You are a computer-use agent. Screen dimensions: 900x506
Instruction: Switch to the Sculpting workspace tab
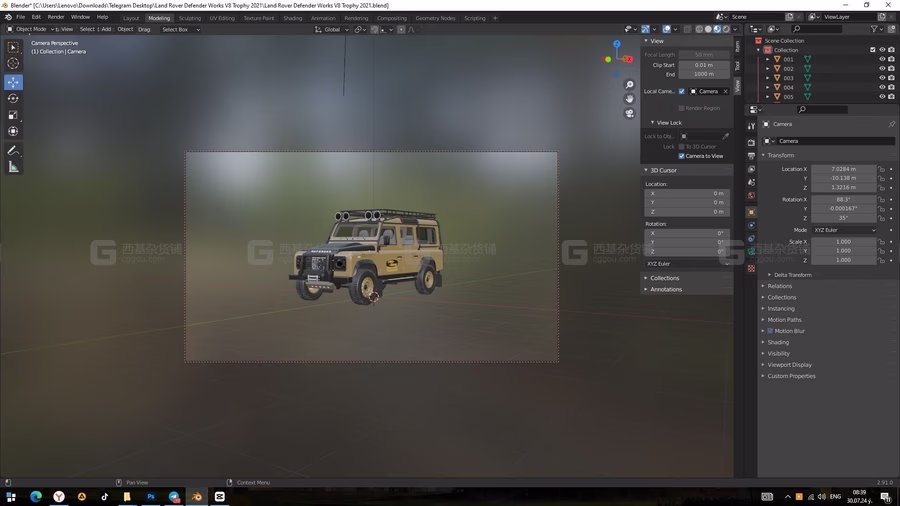[189, 18]
